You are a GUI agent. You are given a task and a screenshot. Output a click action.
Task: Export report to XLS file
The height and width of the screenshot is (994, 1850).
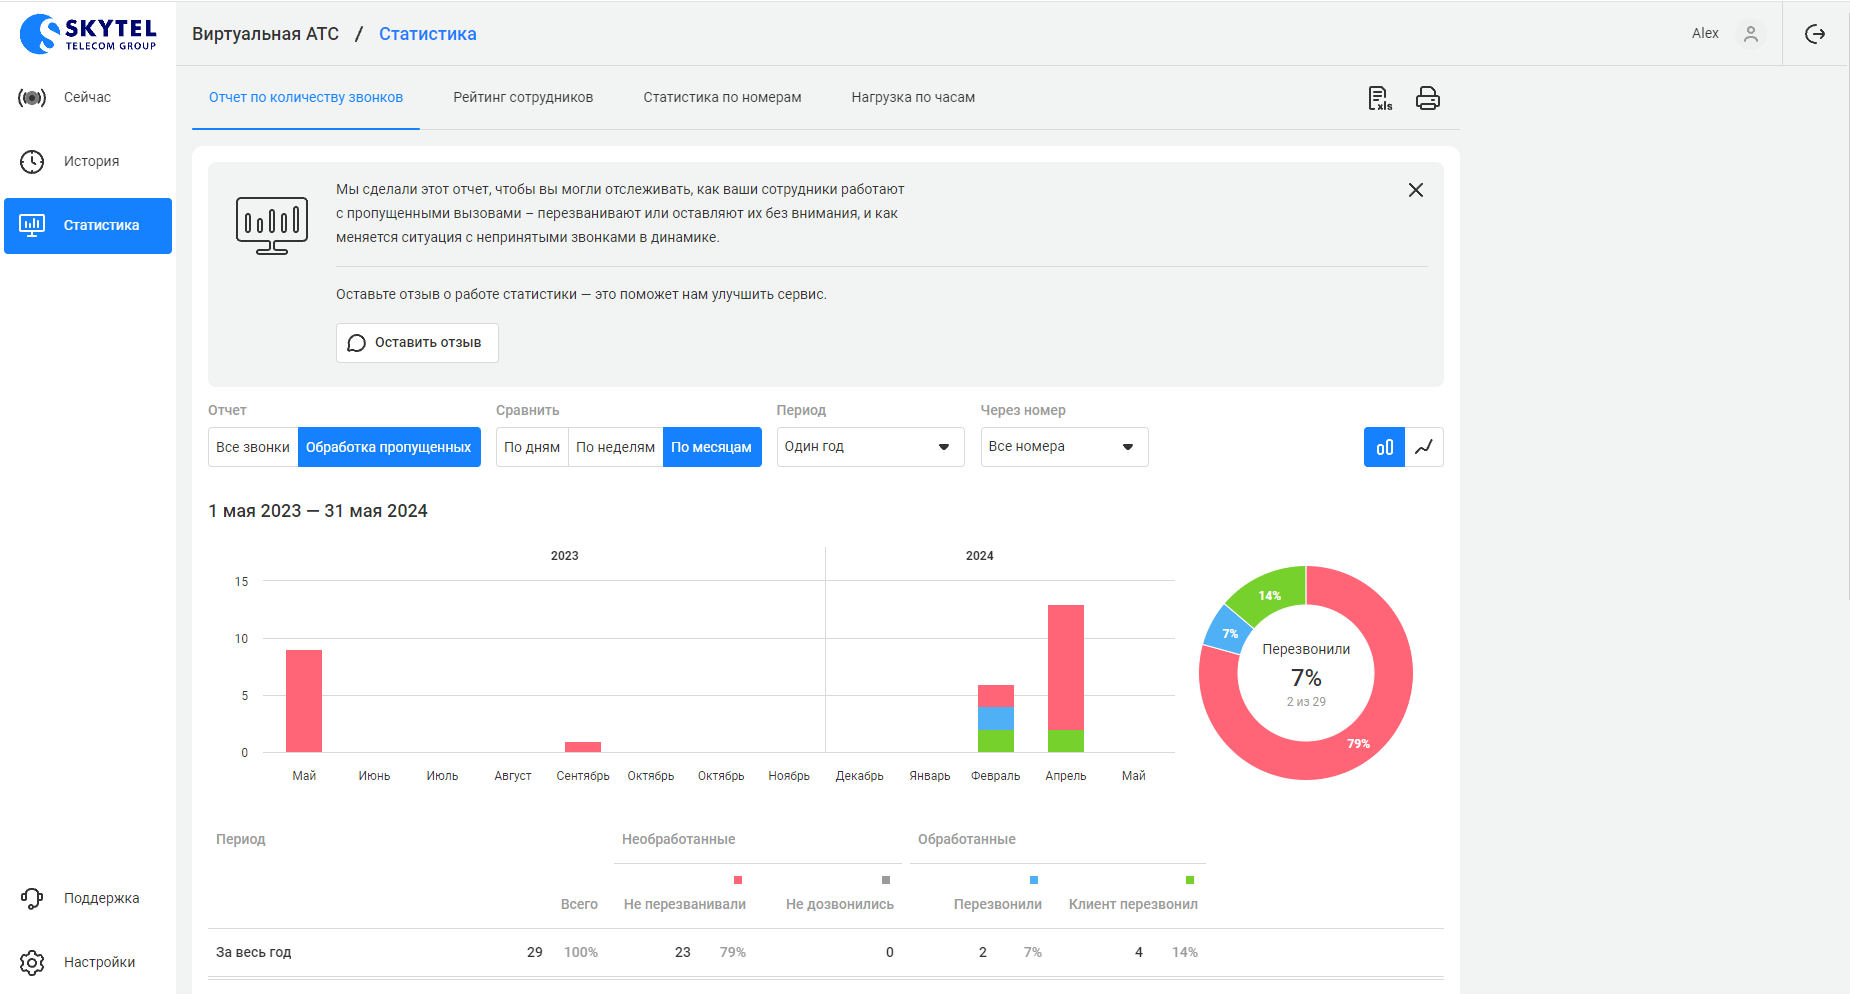(1380, 98)
